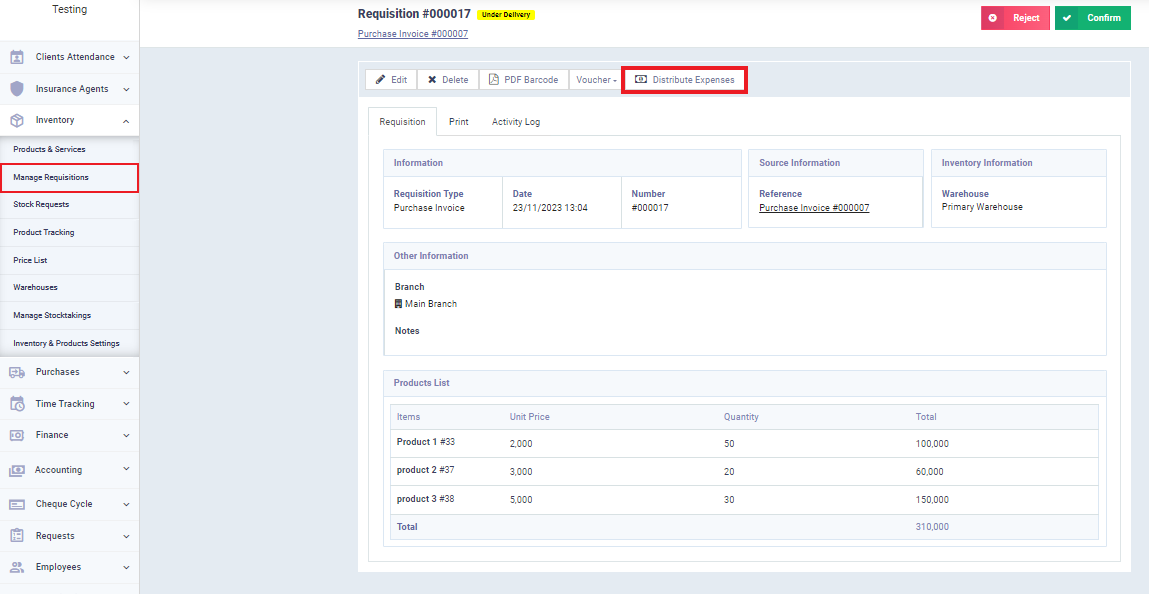The image size is (1149, 594).
Task: Open Purchase Invoice #000007 reference link
Action: (813, 208)
